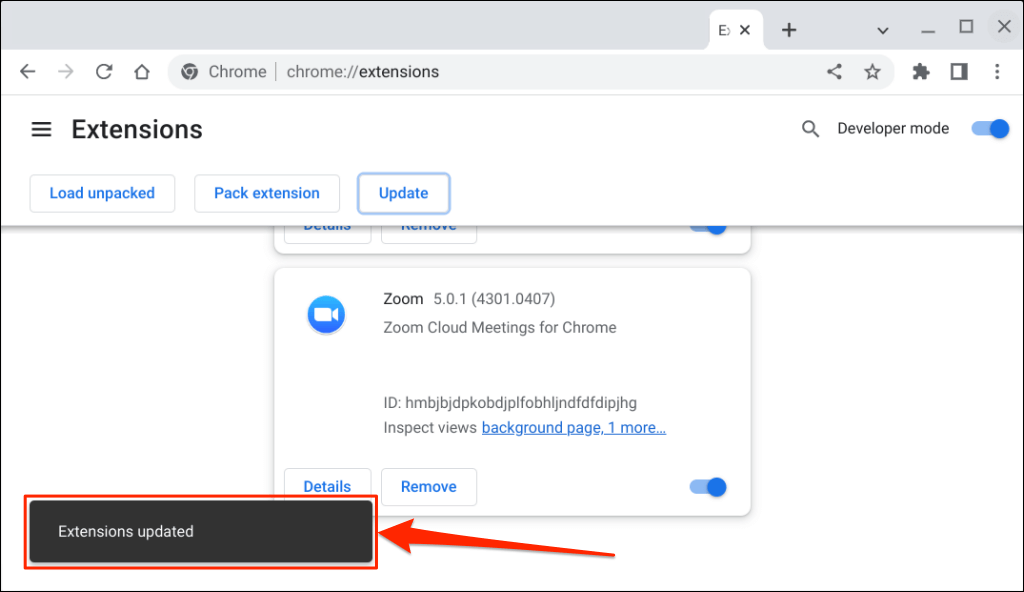Open the home page icon
Viewport: 1024px width, 592px height.
click(142, 71)
